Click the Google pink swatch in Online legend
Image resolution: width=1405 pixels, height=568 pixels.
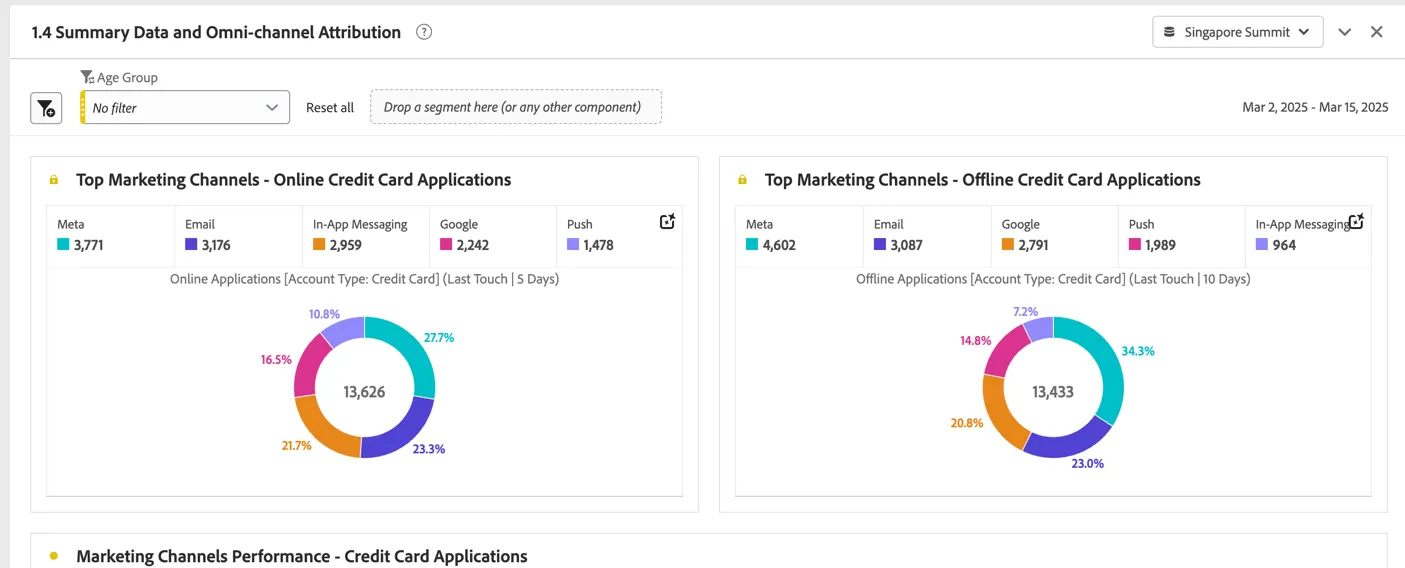[446, 244]
